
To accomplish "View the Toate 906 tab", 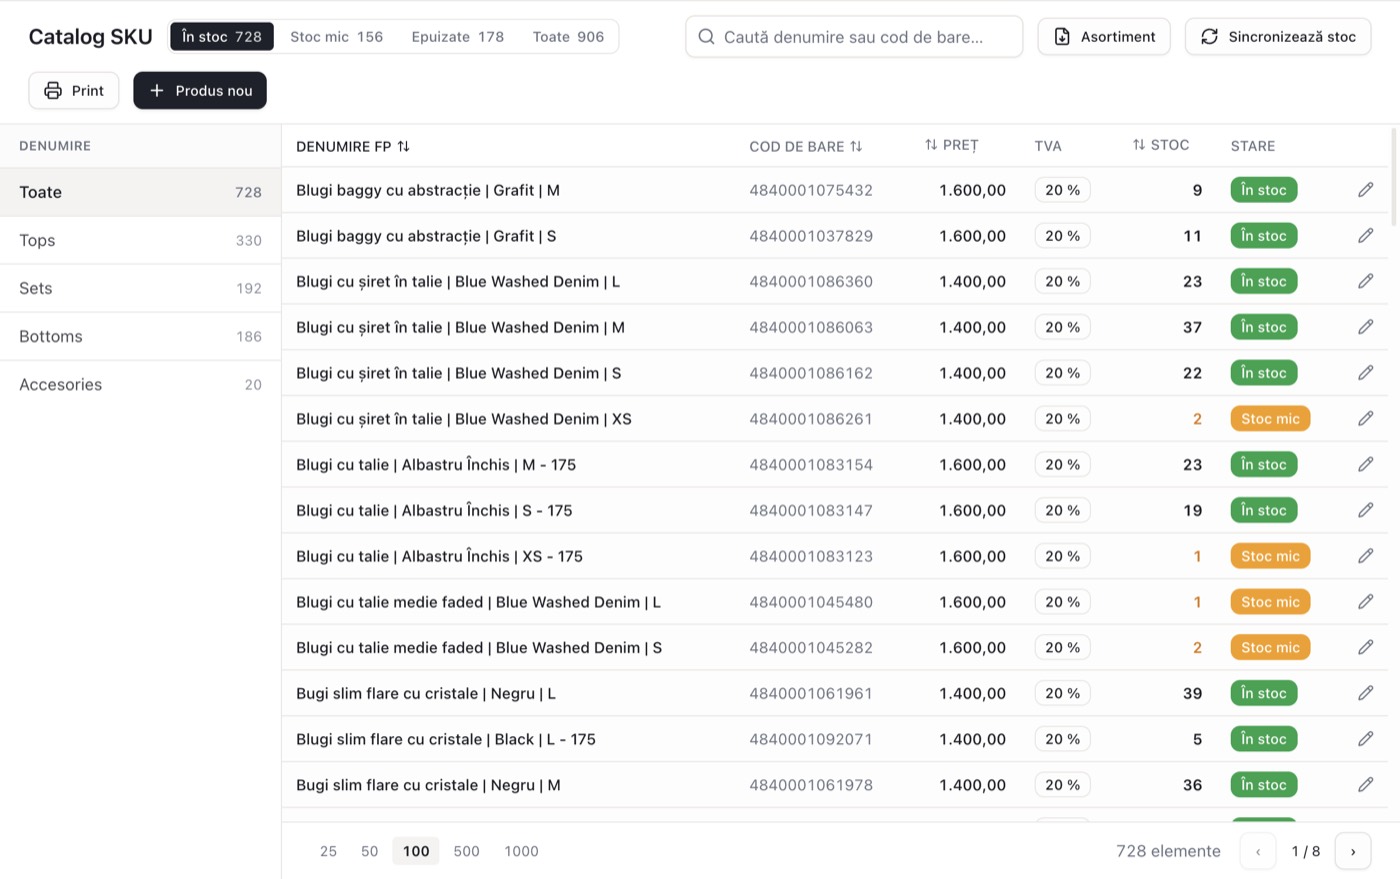I will click(568, 37).
